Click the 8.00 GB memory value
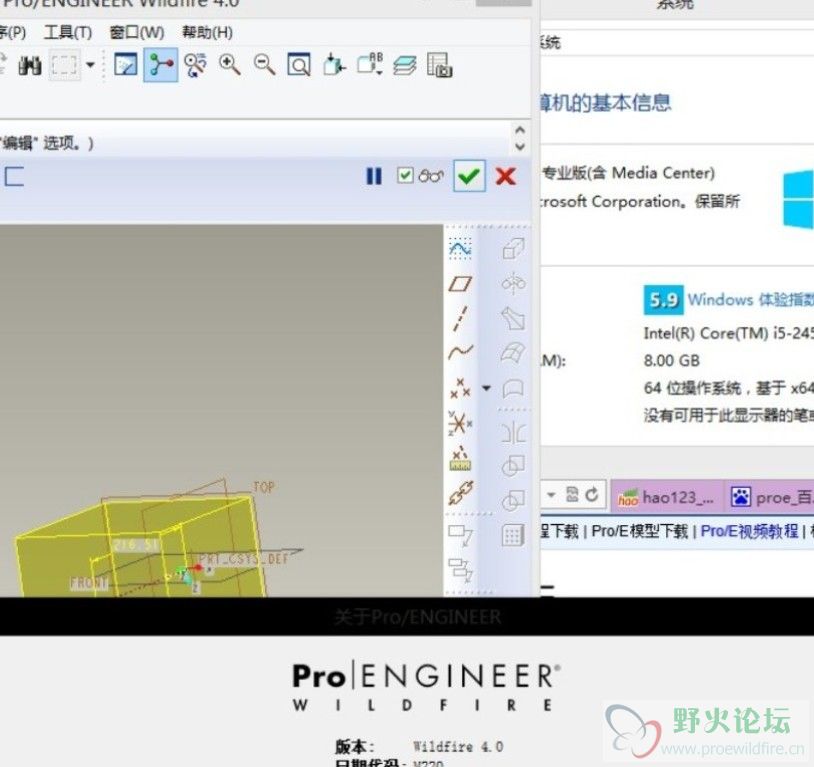 click(672, 360)
